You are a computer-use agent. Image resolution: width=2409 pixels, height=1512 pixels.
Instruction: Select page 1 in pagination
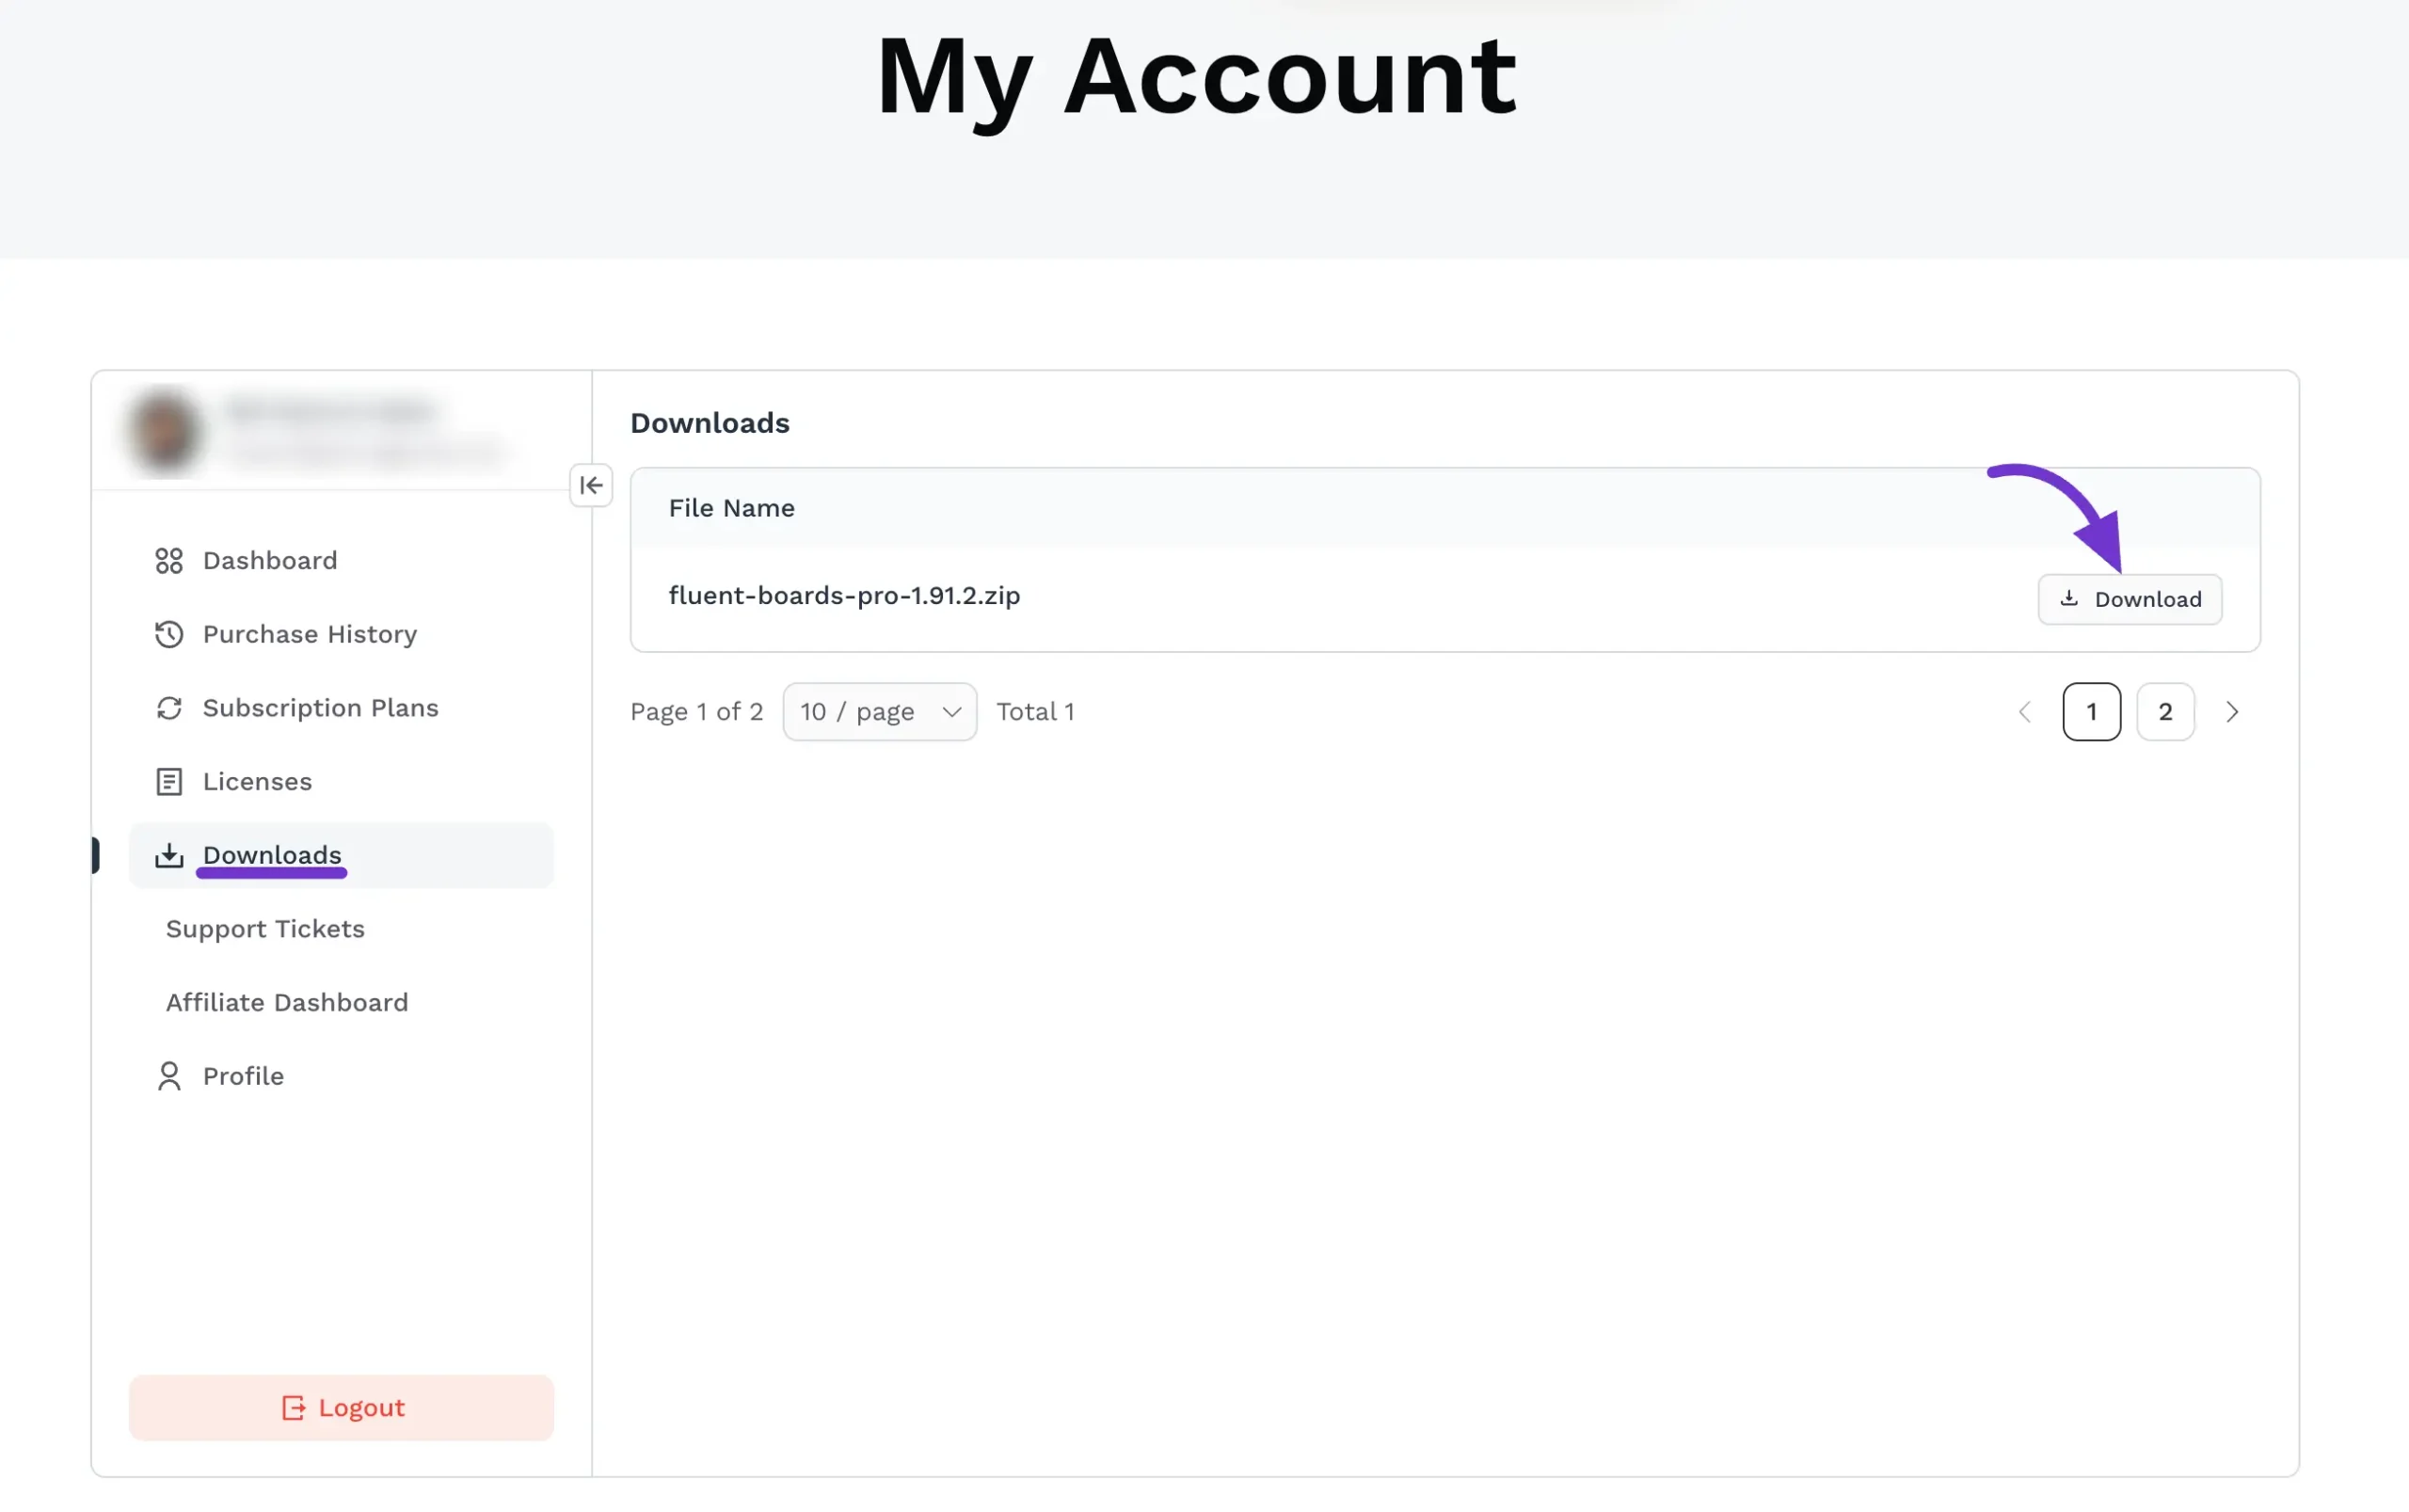pos(2091,712)
